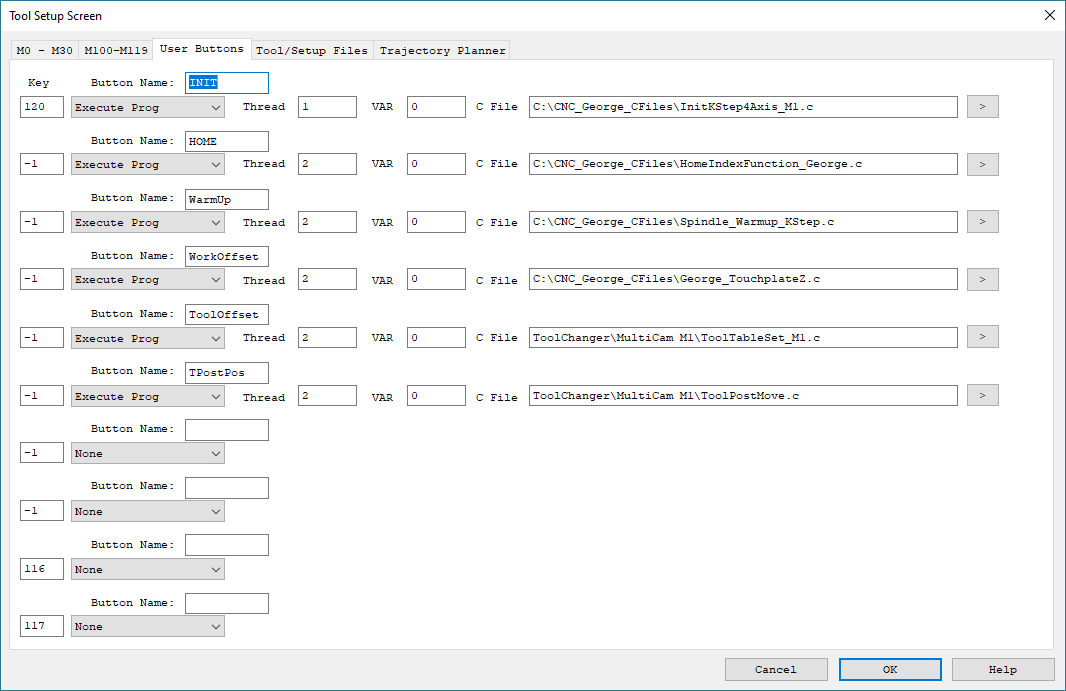The width and height of the screenshot is (1066, 691).
Task: Click browse arrow for Spindle_Warmup_KStep.c file
Action: [x=982, y=222]
